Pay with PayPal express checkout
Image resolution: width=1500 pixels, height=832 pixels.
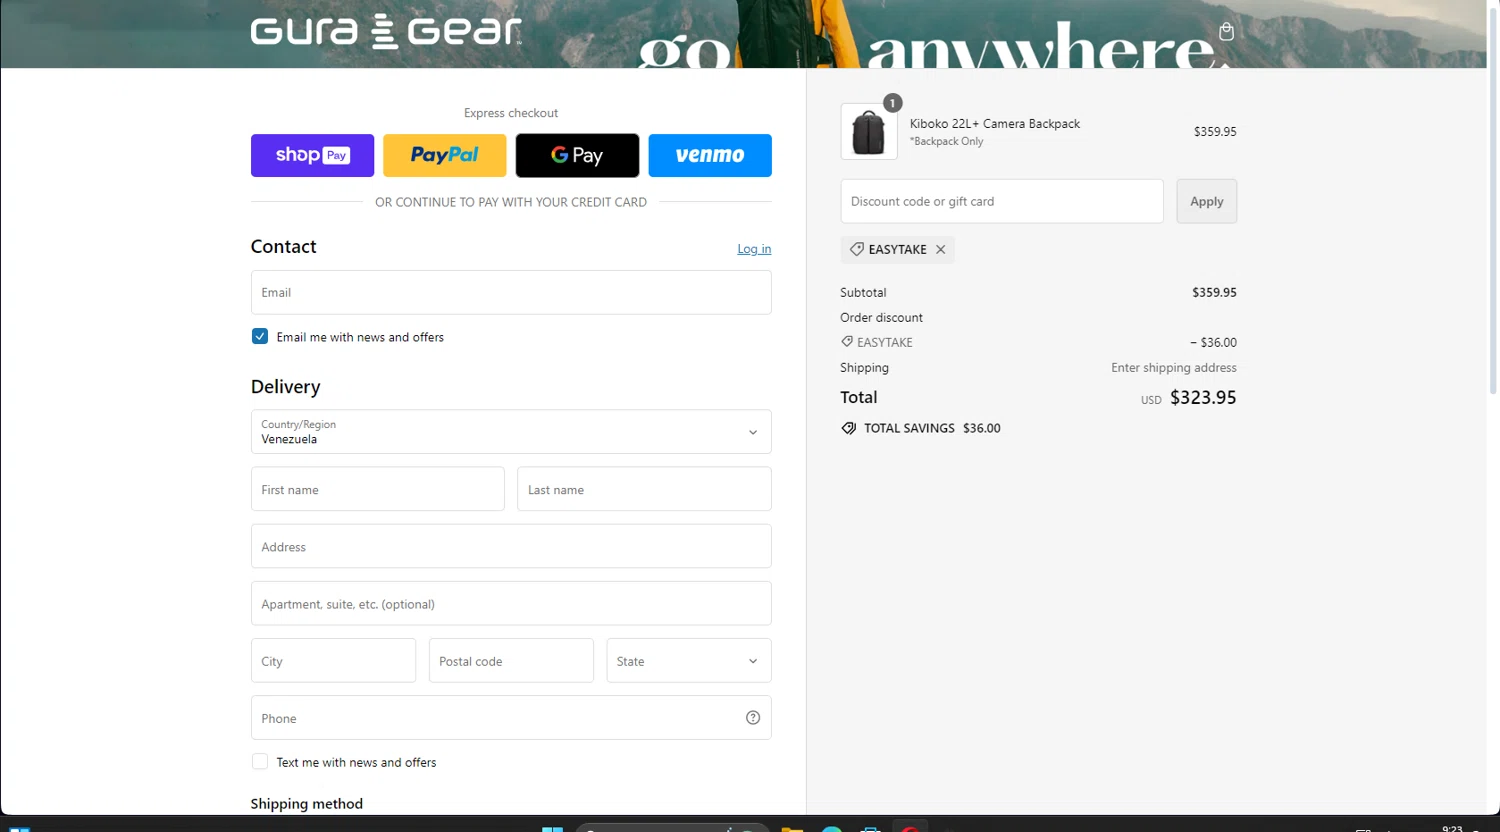pos(444,155)
